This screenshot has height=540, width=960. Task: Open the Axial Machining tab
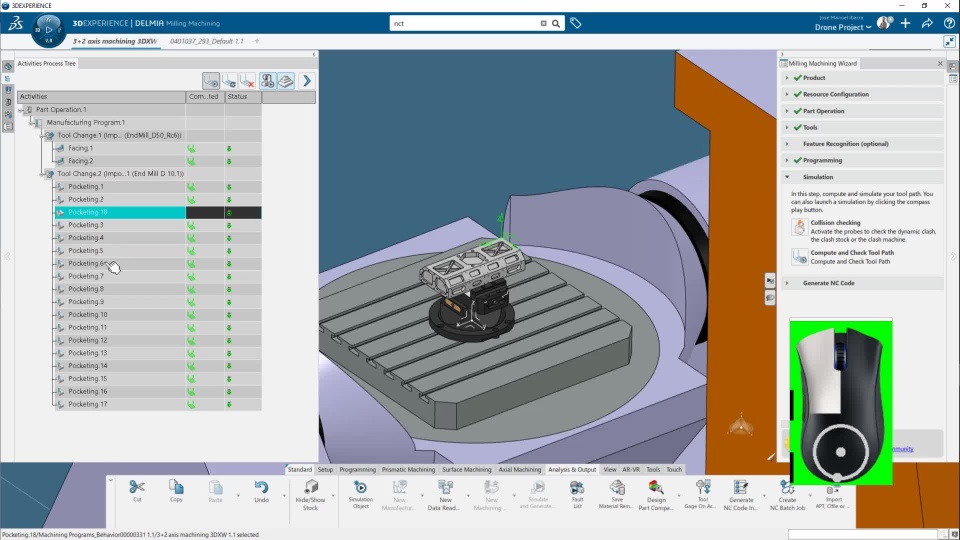click(x=520, y=470)
